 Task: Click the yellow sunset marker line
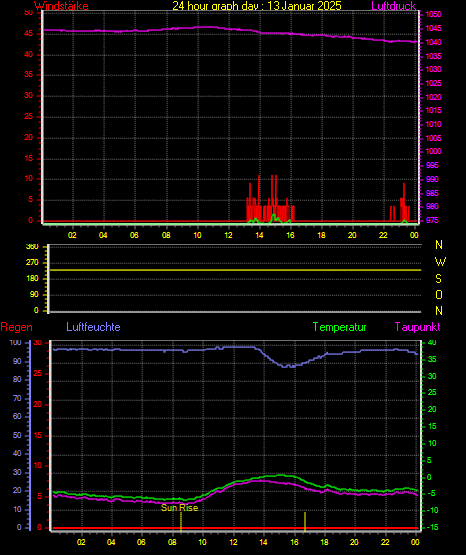point(305,521)
